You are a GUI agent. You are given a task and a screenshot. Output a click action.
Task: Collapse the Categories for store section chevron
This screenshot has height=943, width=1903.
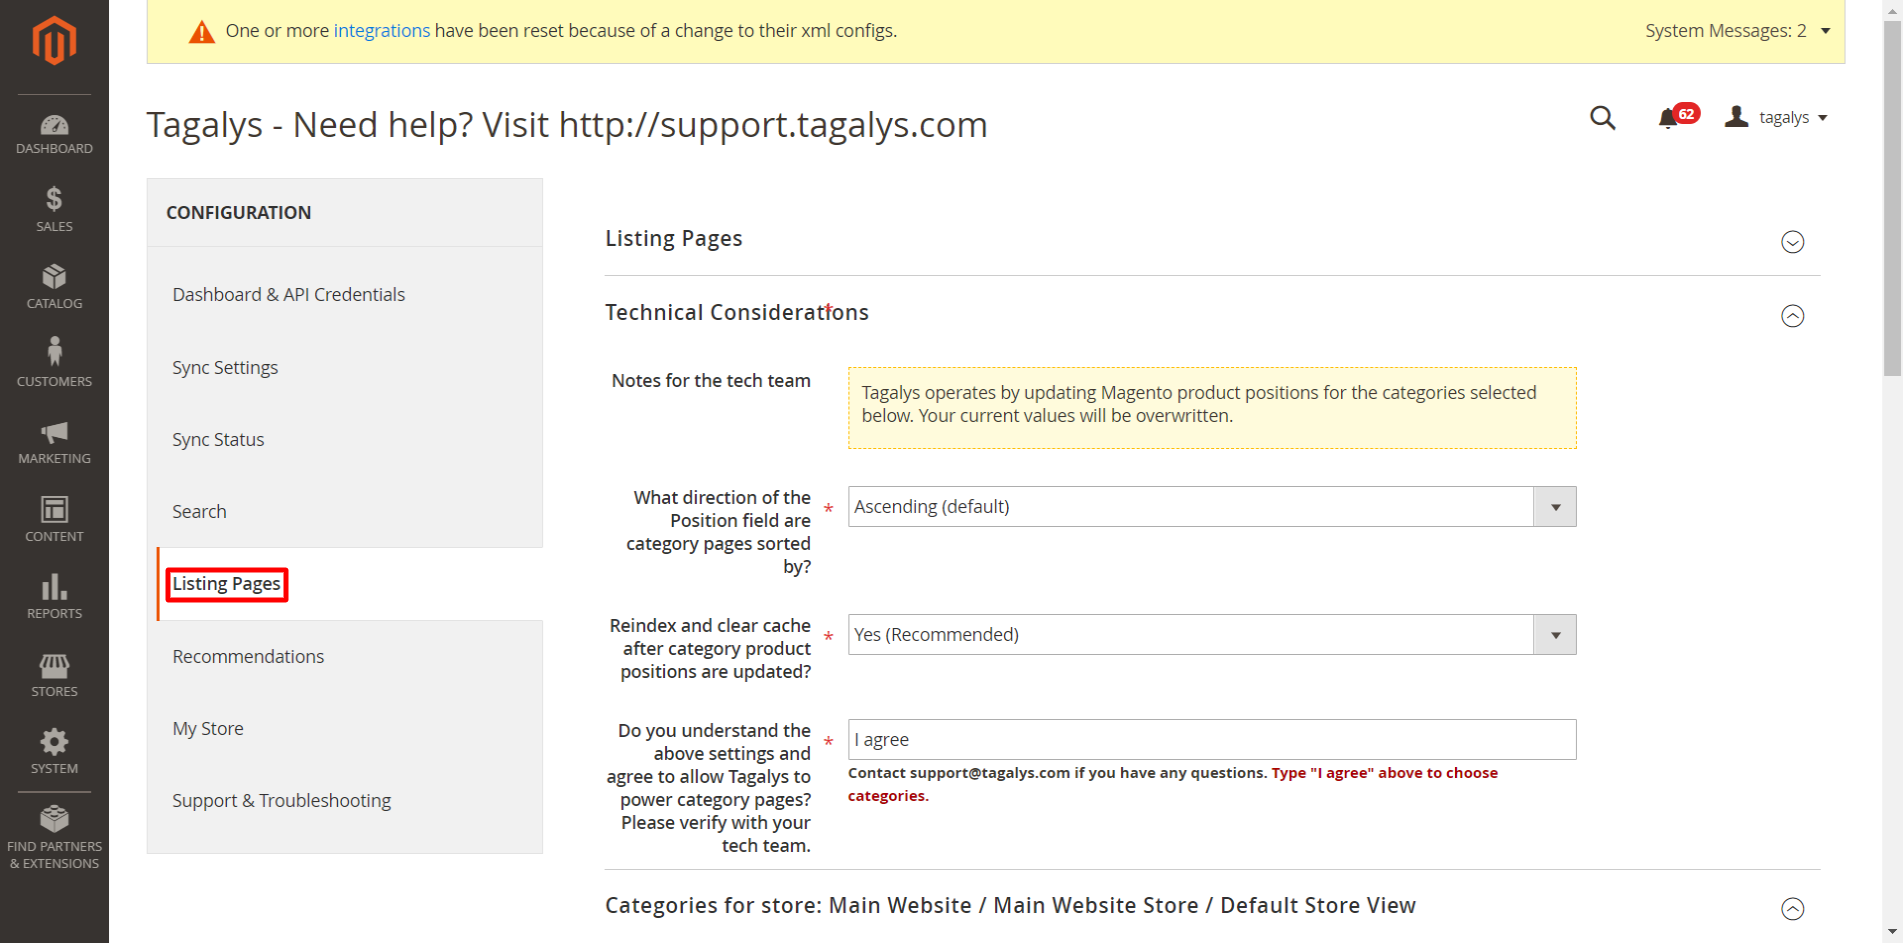[x=1793, y=909]
